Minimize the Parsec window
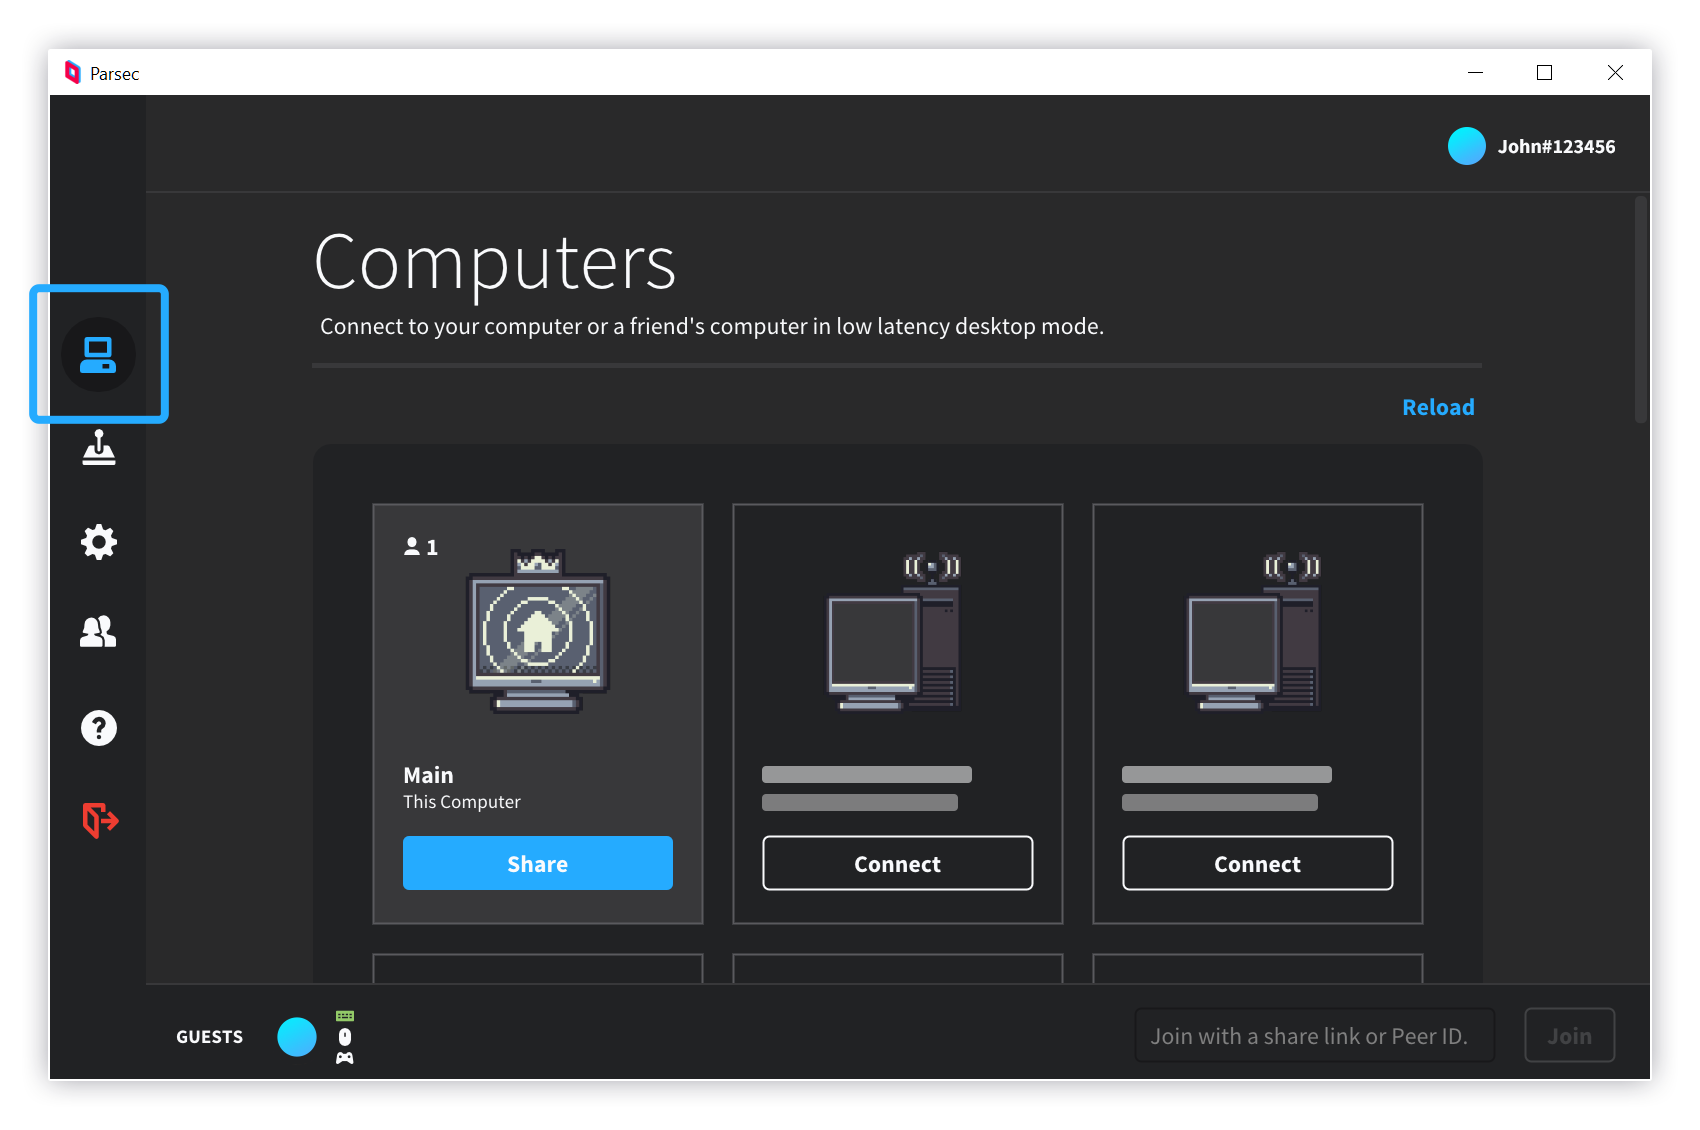Screen dimensions: 1700x1130 [1475, 72]
